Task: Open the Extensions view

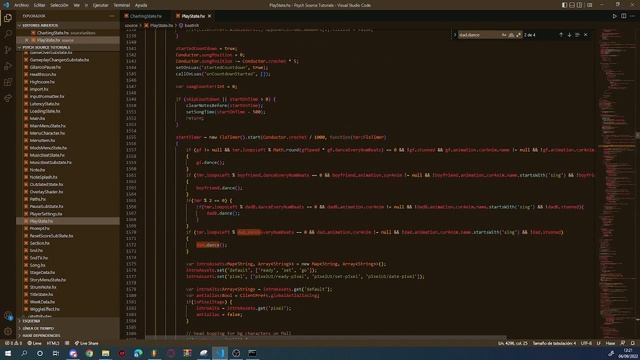Action: [8, 82]
